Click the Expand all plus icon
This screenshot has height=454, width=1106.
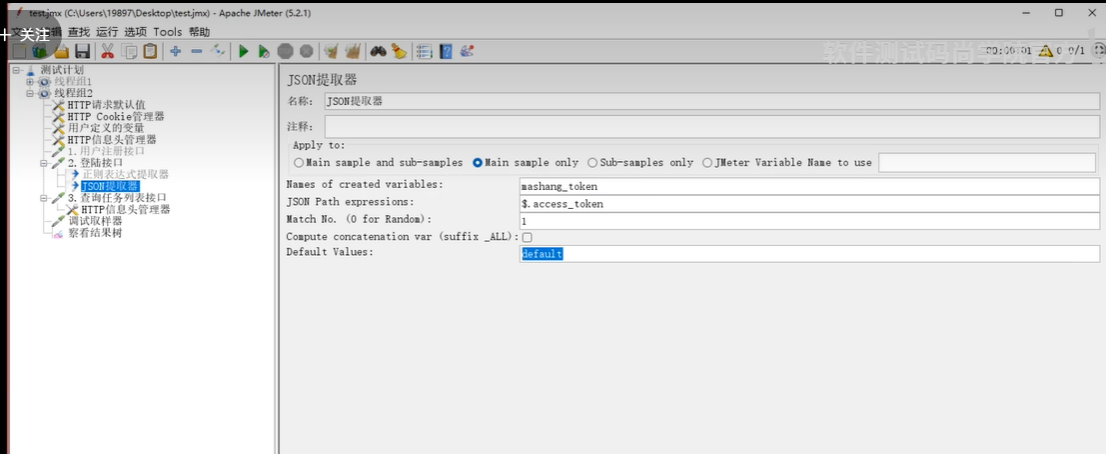click(176, 51)
